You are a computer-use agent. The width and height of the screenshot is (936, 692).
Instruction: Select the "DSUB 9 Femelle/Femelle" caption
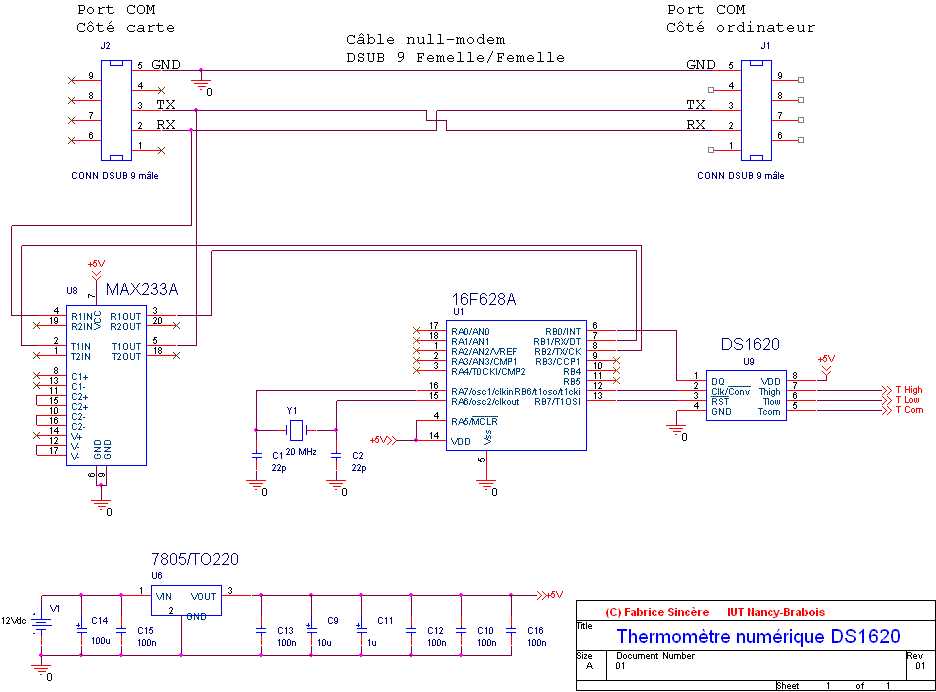[455, 58]
